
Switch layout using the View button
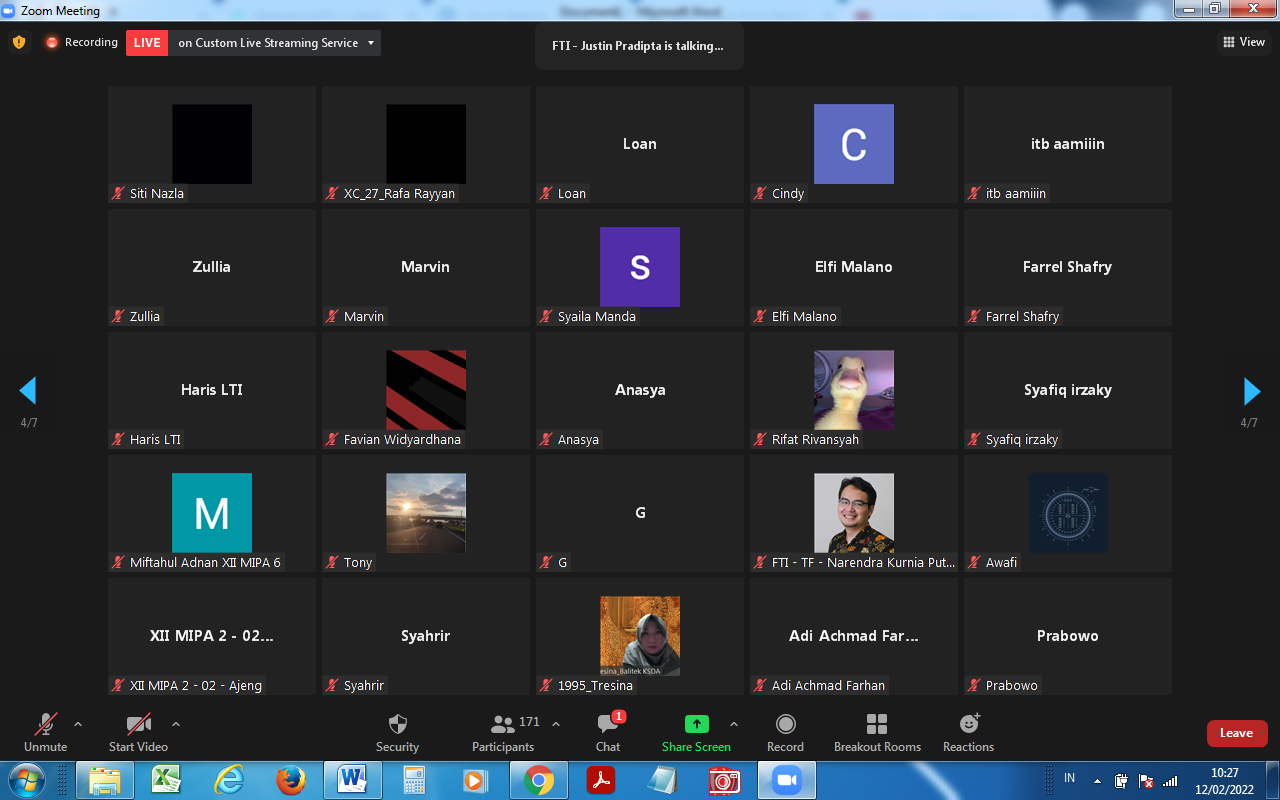coord(1244,42)
